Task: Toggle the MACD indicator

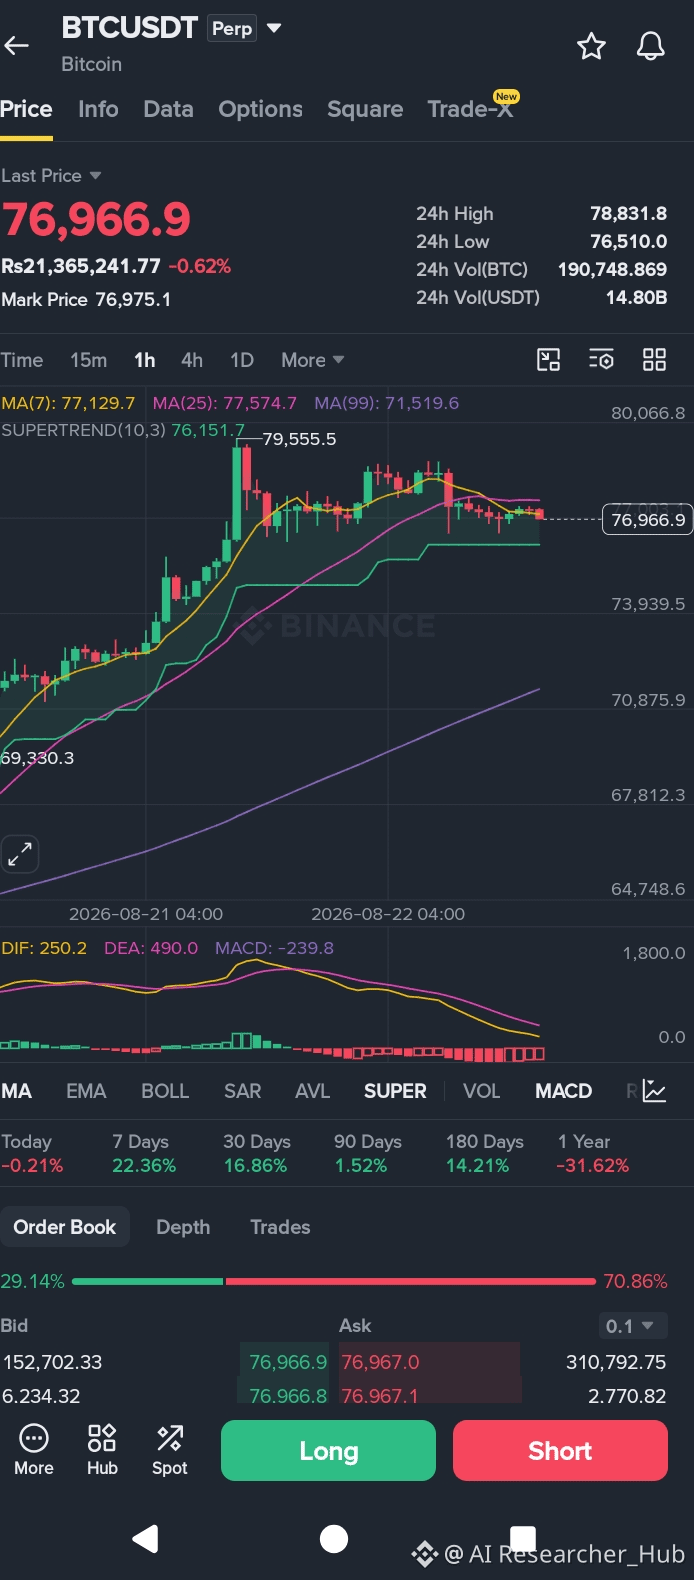Action: click(563, 1091)
